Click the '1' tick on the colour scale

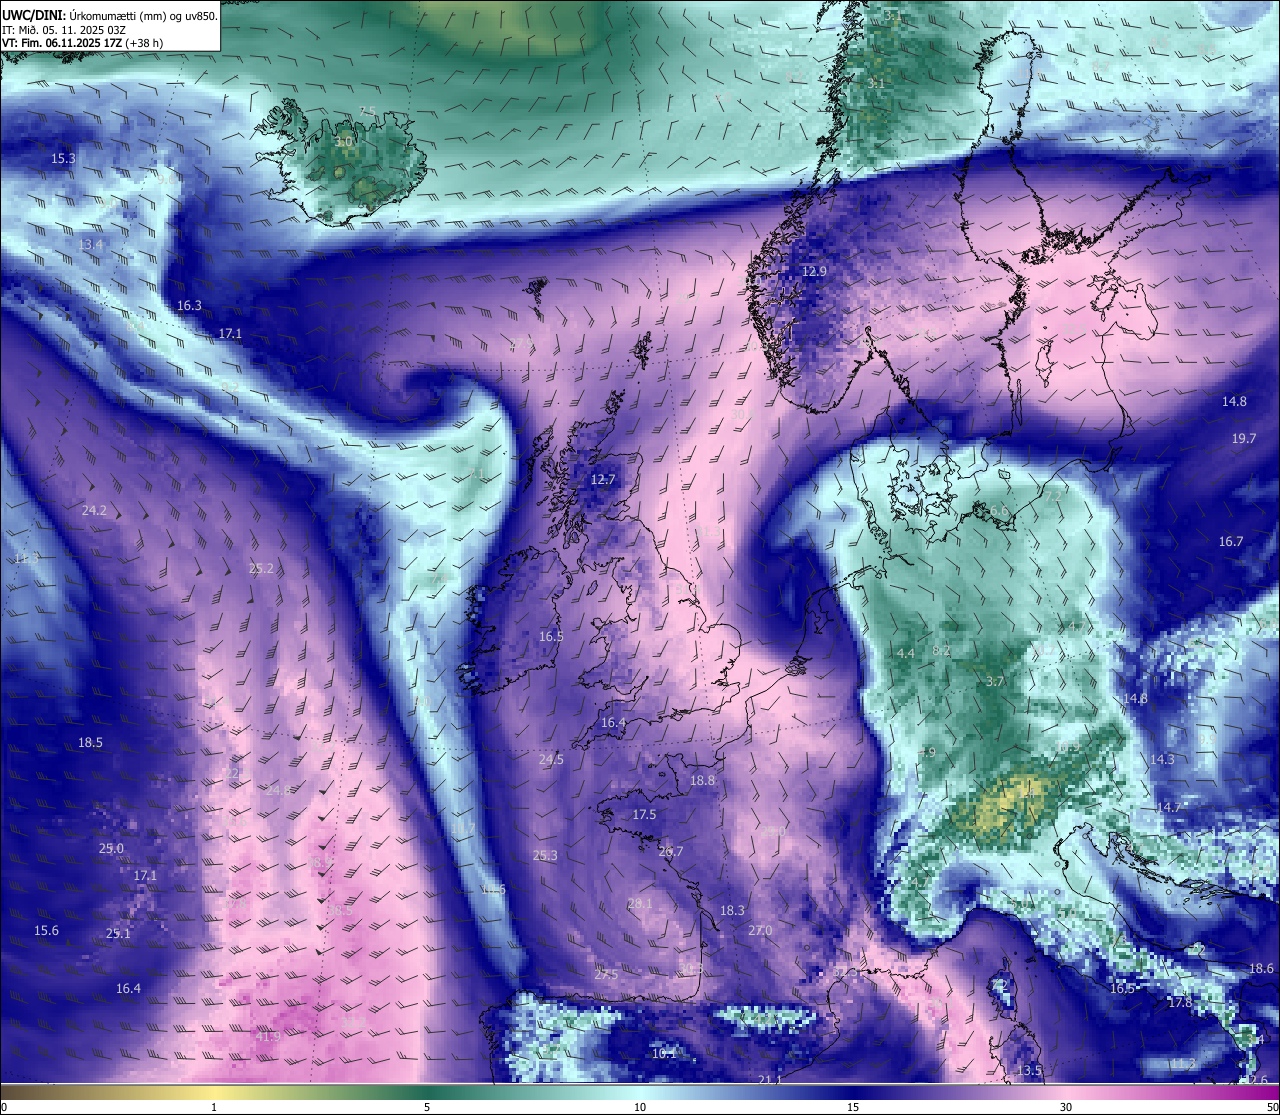pos(214,1107)
